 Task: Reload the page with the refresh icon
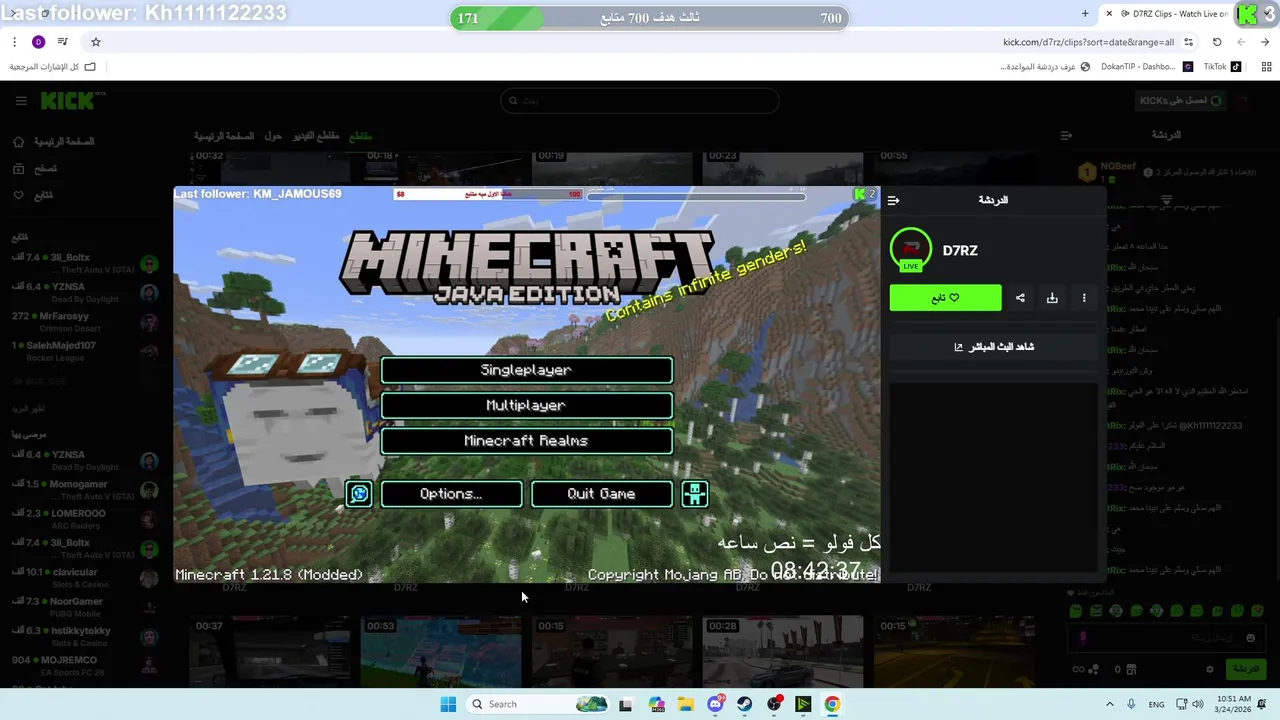pyautogui.click(x=1217, y=42)
